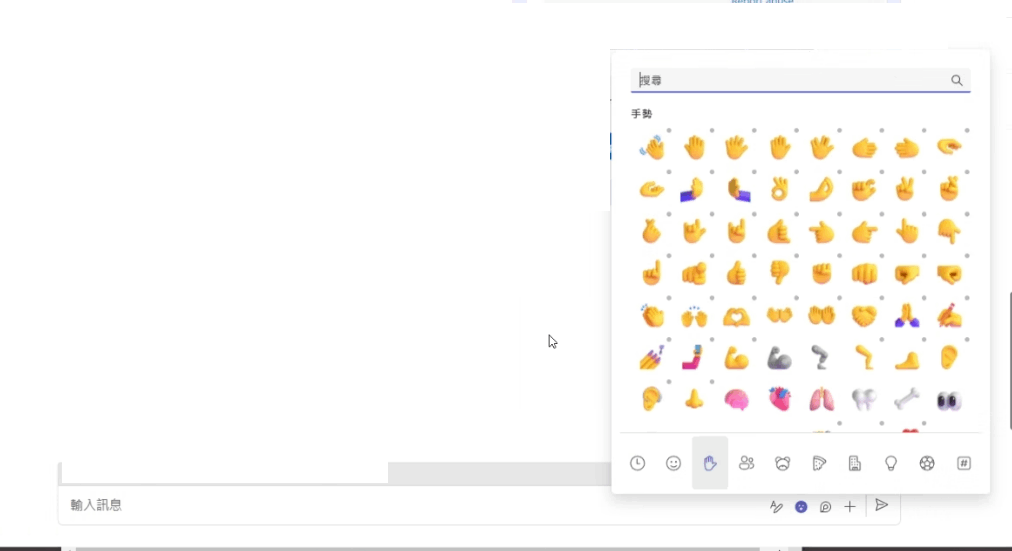Image resolution: width=1012 pixels, height=551 pixels.
Task: Insert the lungs emoji
Action: (x=822, y=400)
